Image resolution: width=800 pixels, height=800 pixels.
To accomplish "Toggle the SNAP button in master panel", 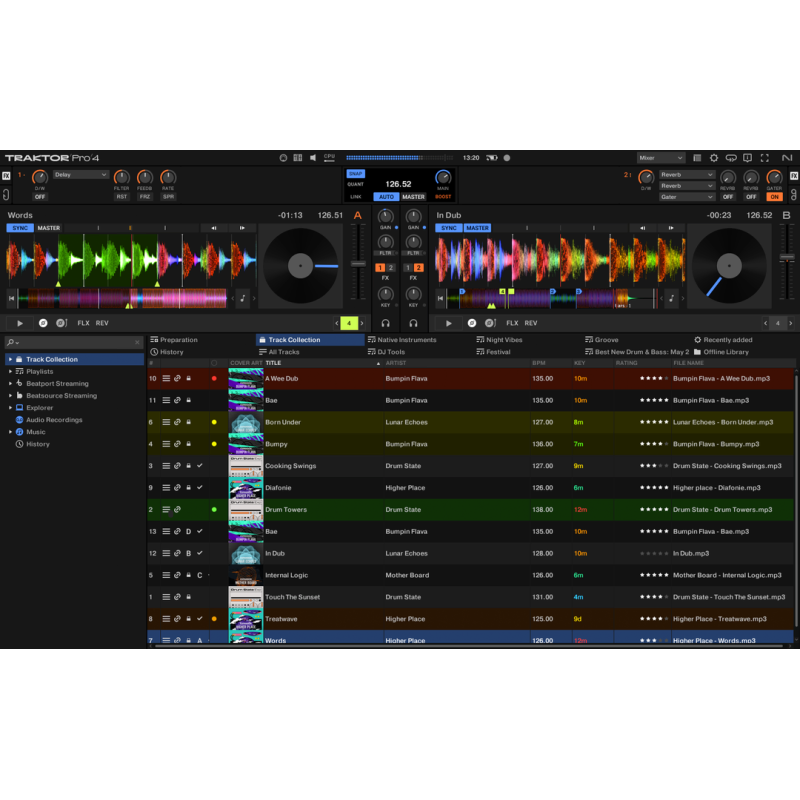I will pyautogui.click(x=356, y=174).
